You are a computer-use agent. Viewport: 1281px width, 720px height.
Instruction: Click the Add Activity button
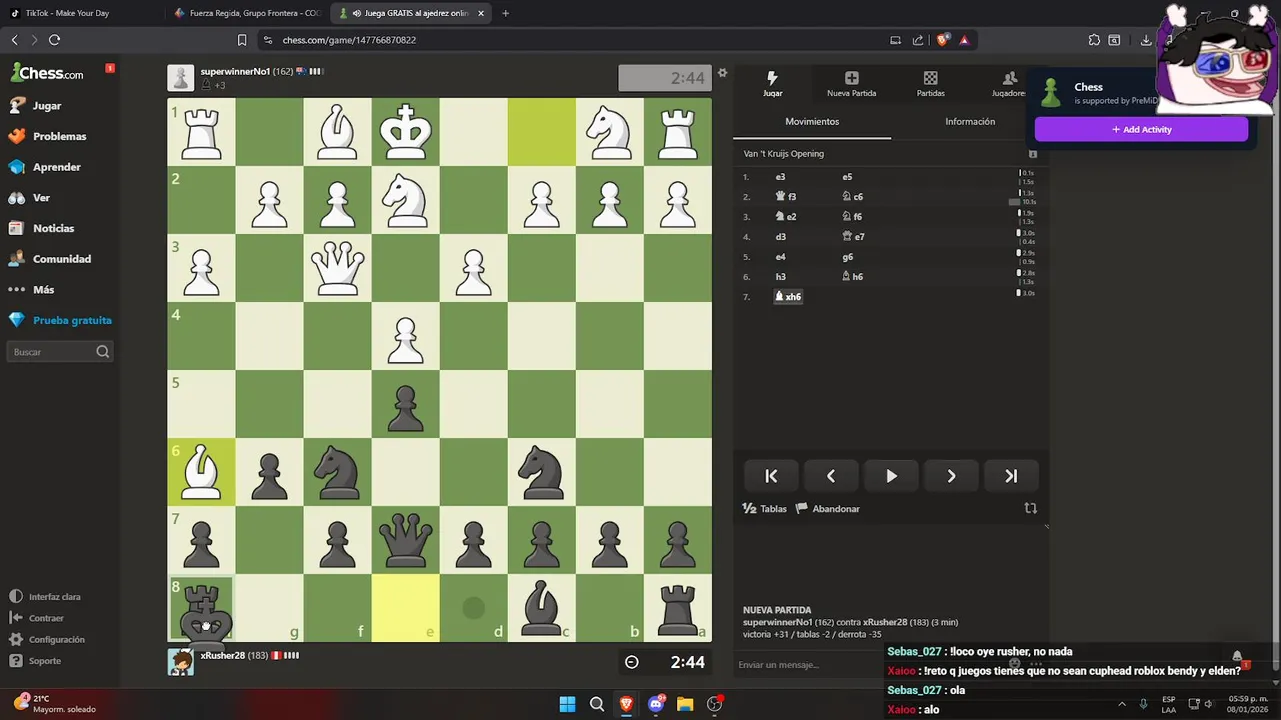[1141, 129]
